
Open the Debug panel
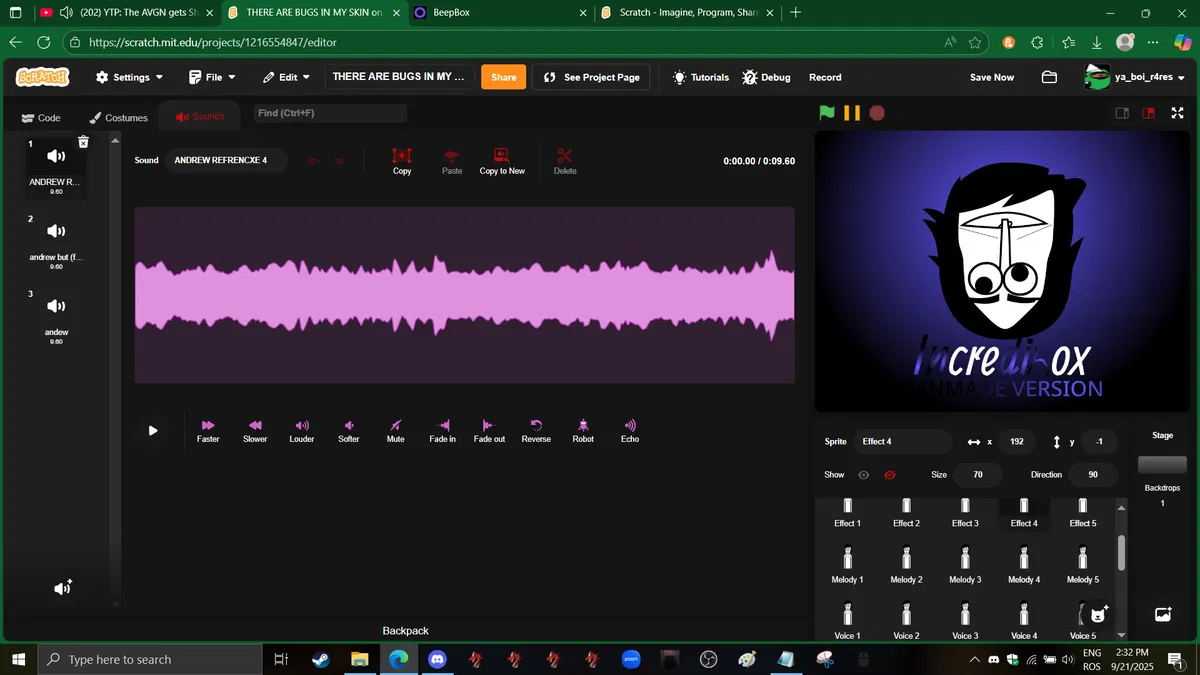pos(767,77)
